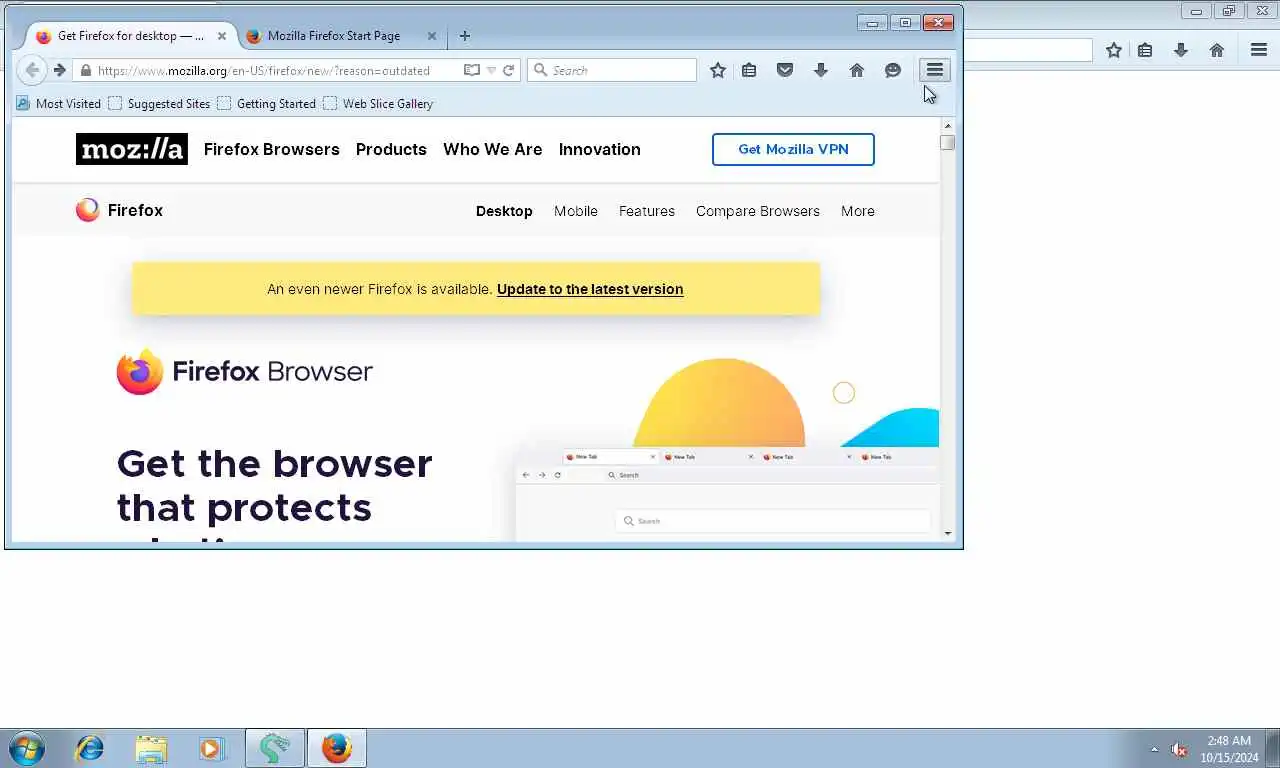
Task: Open Firefox Browsers navigation menu
Action: click(271, 149)
